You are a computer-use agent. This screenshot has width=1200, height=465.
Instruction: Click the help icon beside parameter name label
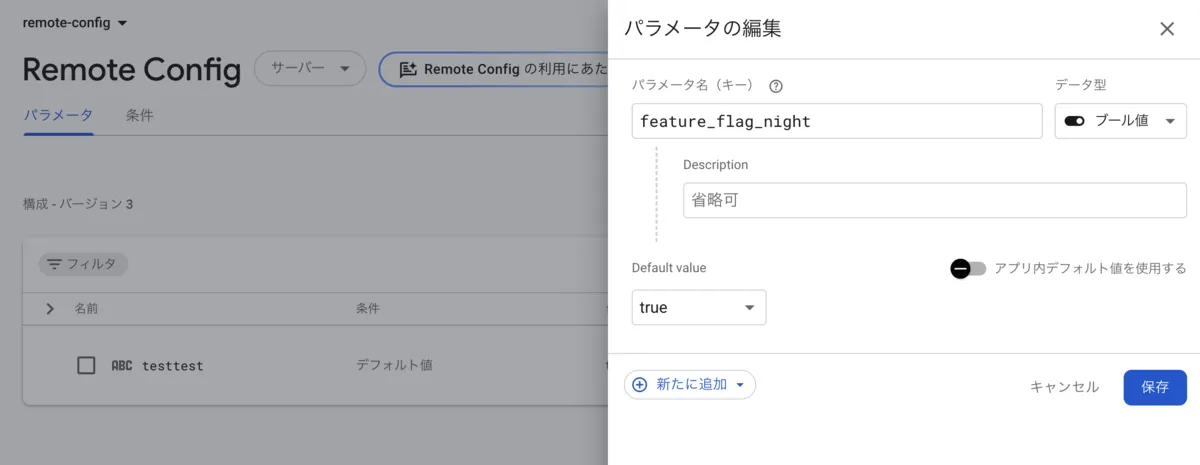point(775,86)
